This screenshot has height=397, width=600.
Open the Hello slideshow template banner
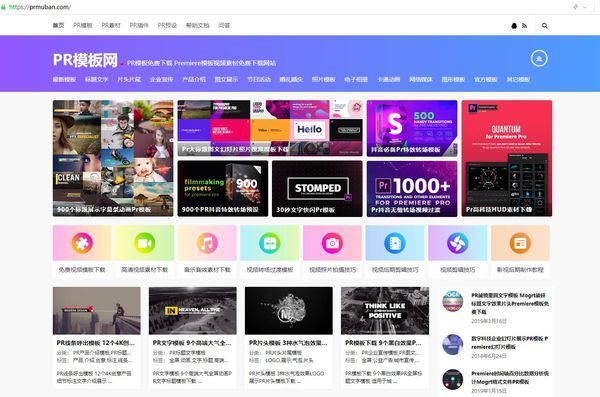(x=270, y=128)
